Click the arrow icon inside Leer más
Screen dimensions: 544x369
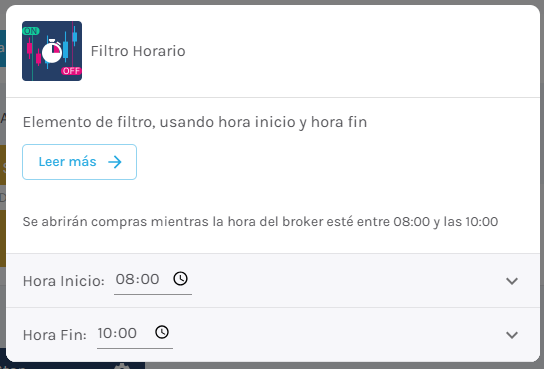coord(115,162)
